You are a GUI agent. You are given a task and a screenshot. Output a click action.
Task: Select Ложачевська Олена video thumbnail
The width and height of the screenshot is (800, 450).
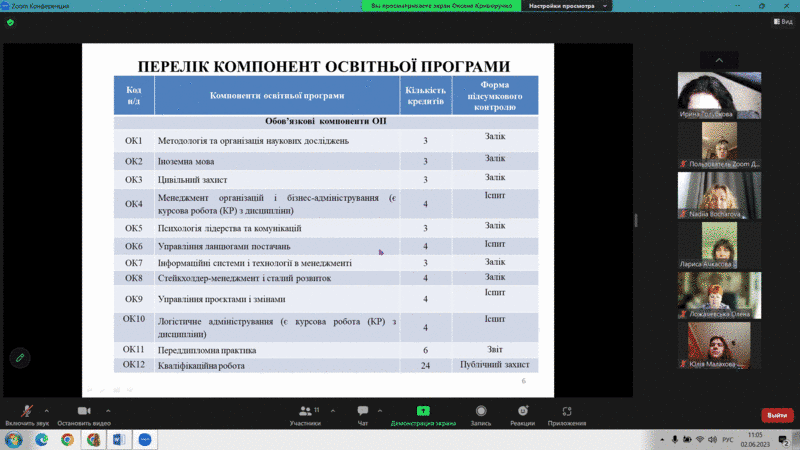tap(719, 295)
